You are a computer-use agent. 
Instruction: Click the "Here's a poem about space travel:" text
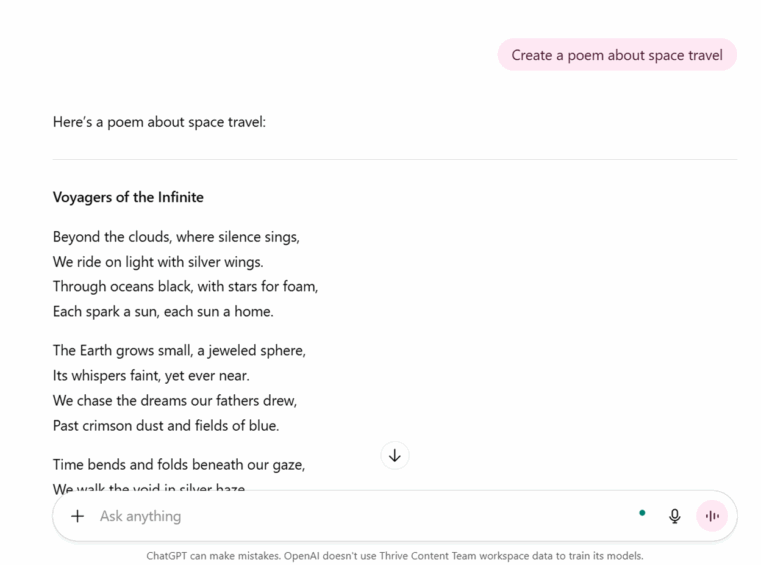(x=159, y=122)
